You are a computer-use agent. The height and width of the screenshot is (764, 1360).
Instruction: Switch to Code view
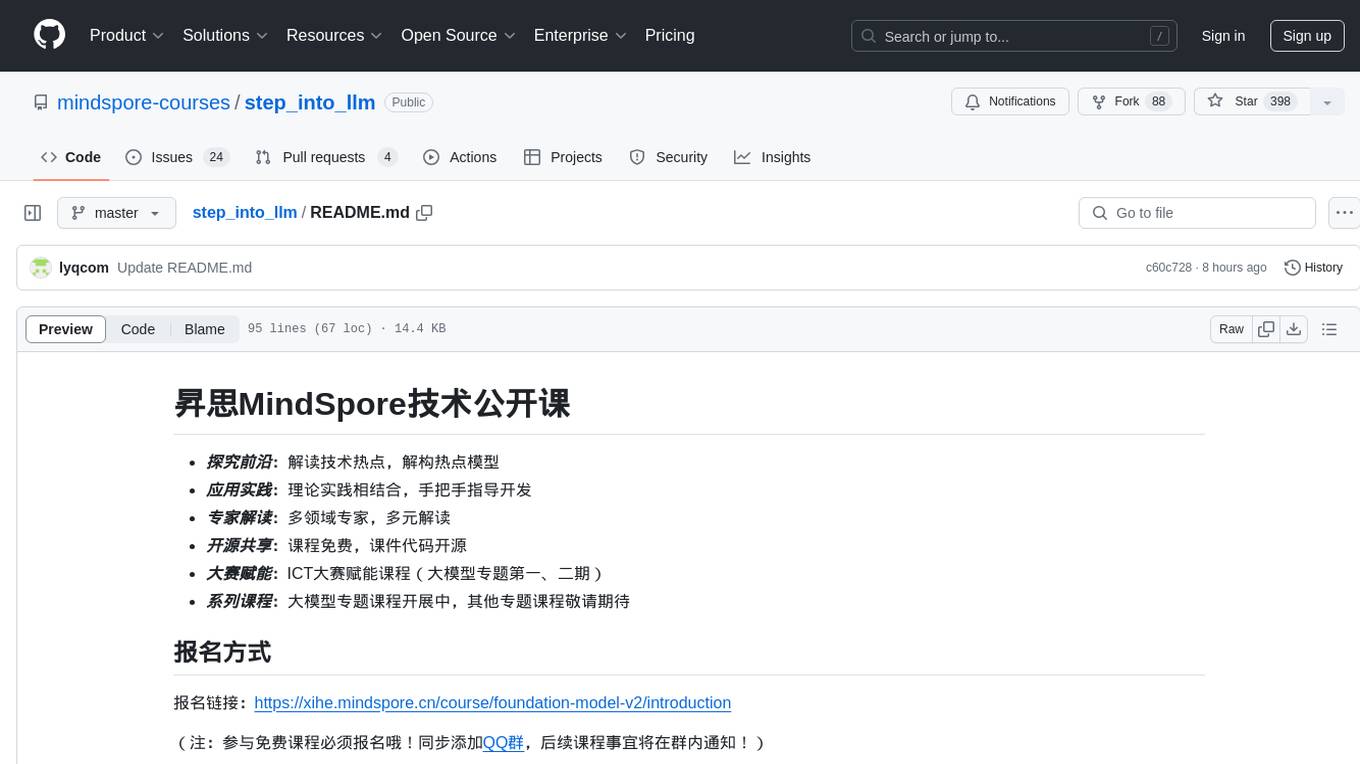(138, 329)
